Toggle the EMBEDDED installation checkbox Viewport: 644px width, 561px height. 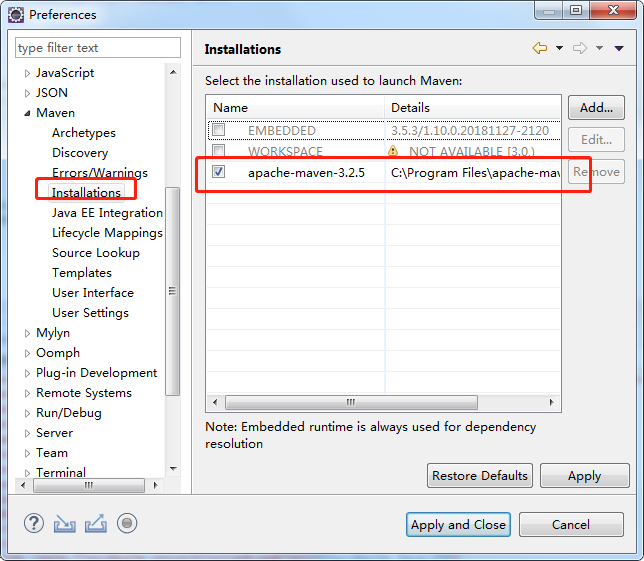[218, 130]
